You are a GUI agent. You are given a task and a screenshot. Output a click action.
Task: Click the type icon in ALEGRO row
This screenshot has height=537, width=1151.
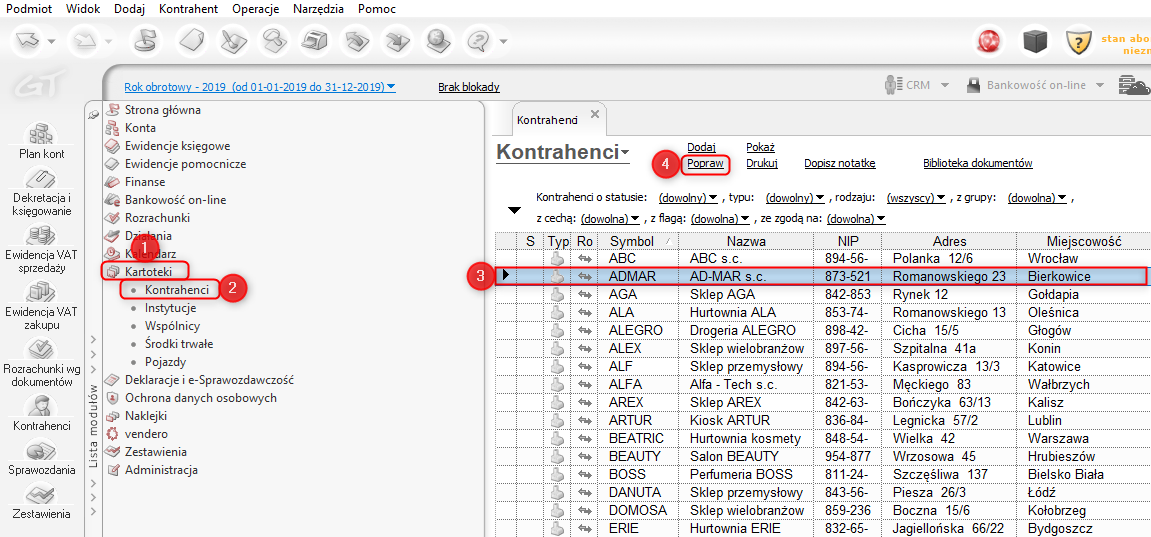pyautogui.click(x=557, y=331)
